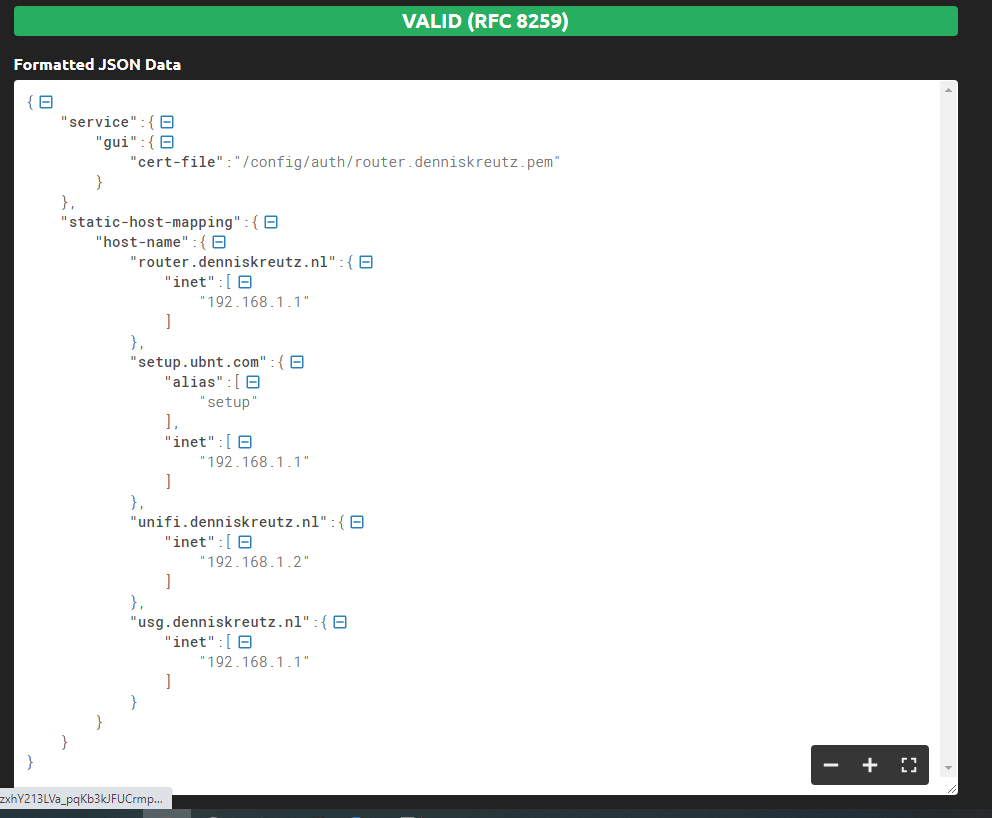Collapse "inet" array under usg.denniskreutz.nl

click(245, 642)
